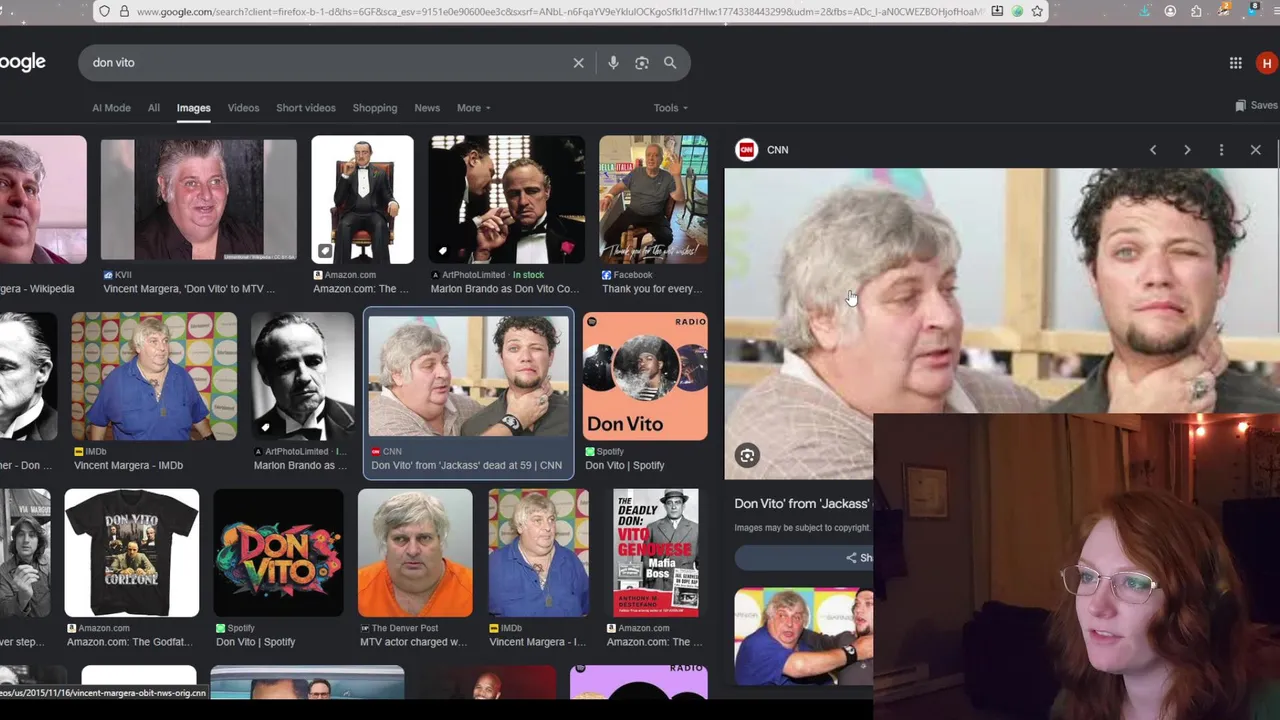1280x720 pixels.
Task: Clear the search box with the X icon
Action: coord(578,63)
